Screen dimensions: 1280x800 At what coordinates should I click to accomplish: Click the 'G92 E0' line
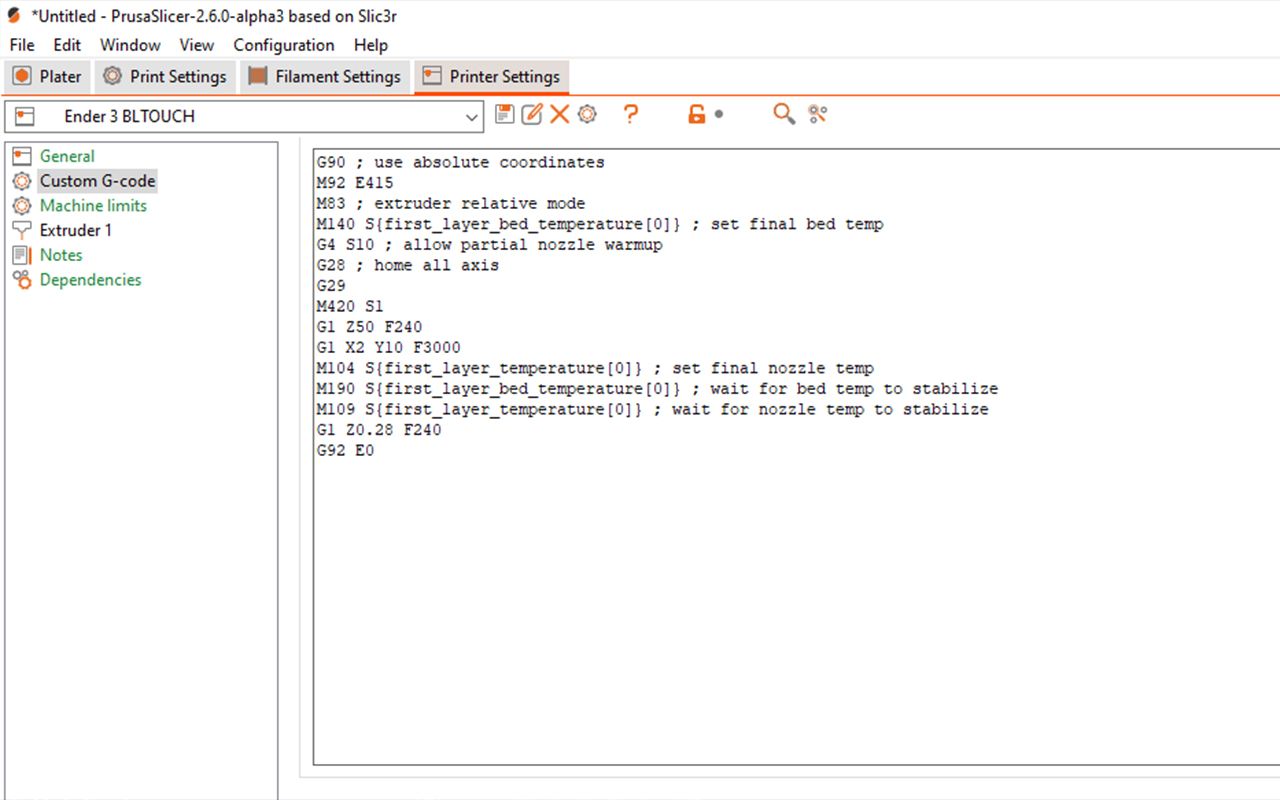345,450
